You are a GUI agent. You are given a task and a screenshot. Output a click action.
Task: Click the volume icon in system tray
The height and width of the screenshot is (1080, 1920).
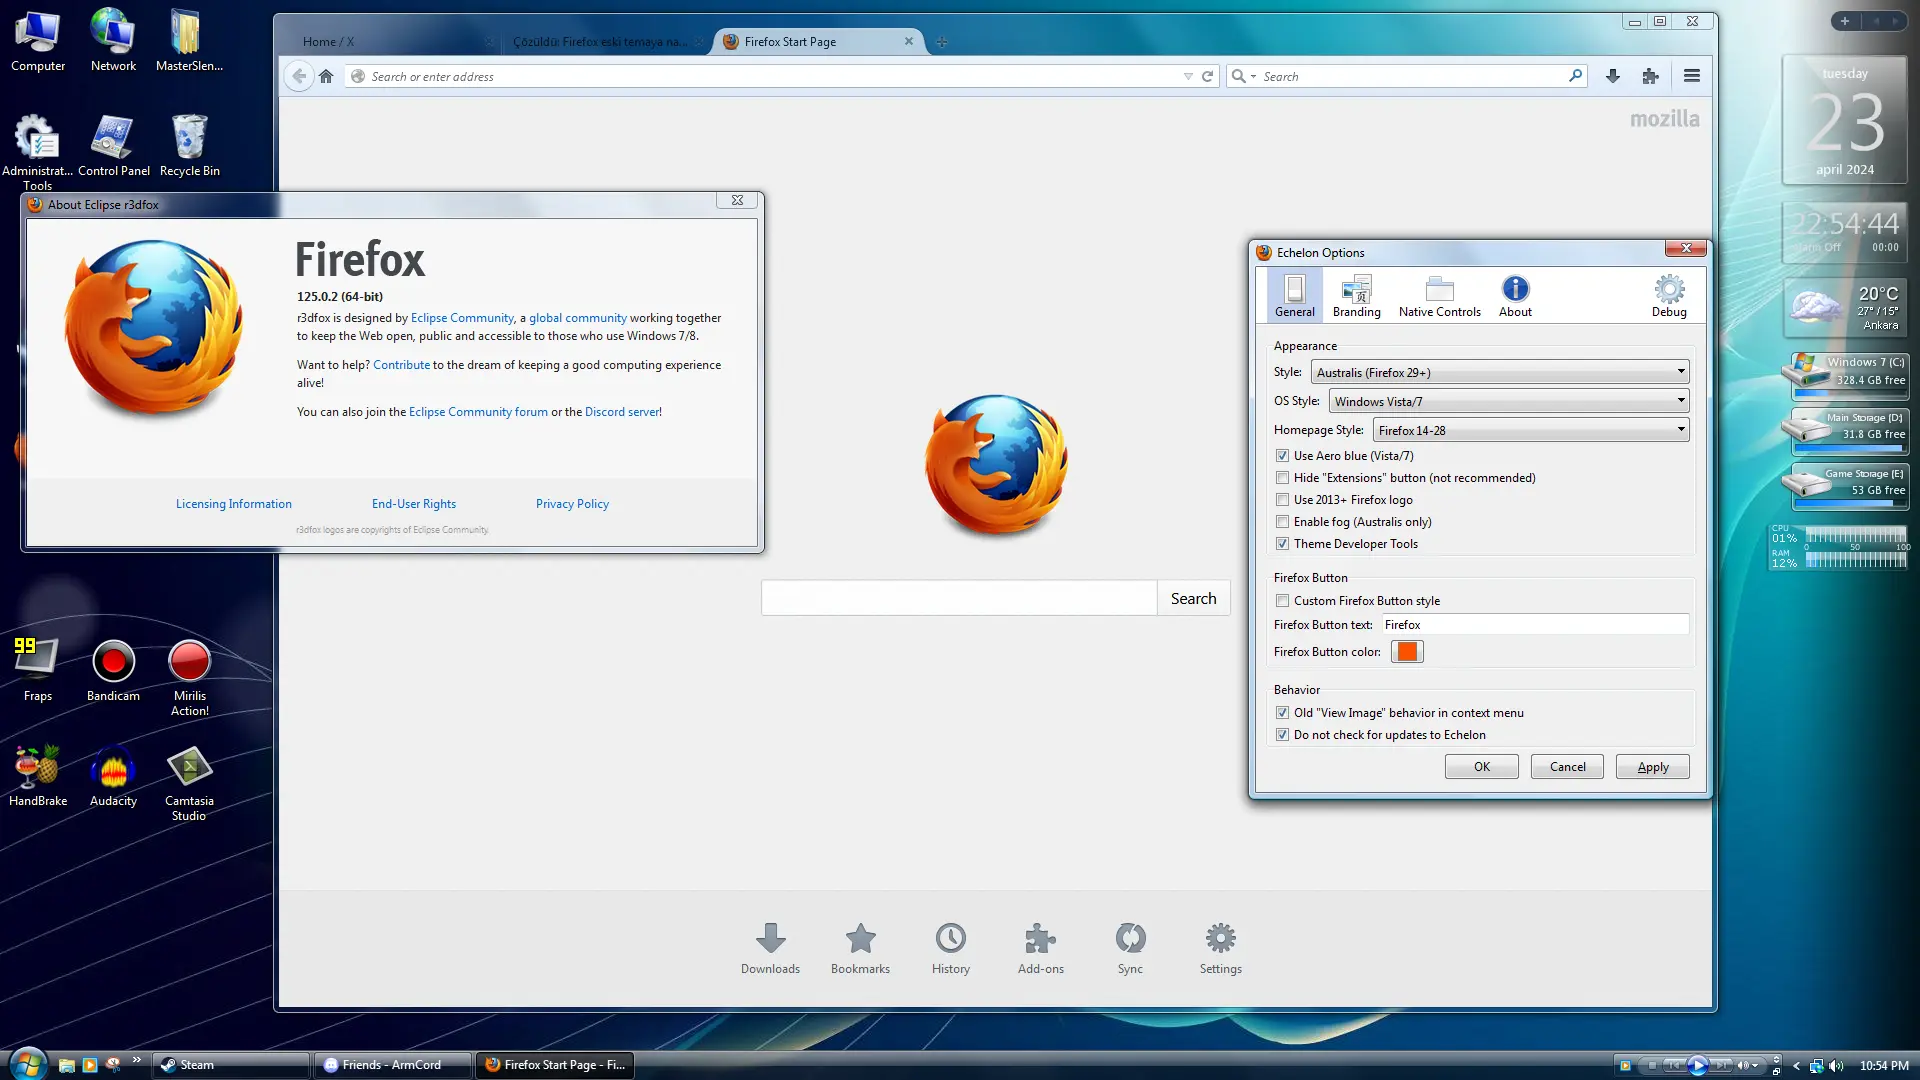(x=1836, y=1066)
